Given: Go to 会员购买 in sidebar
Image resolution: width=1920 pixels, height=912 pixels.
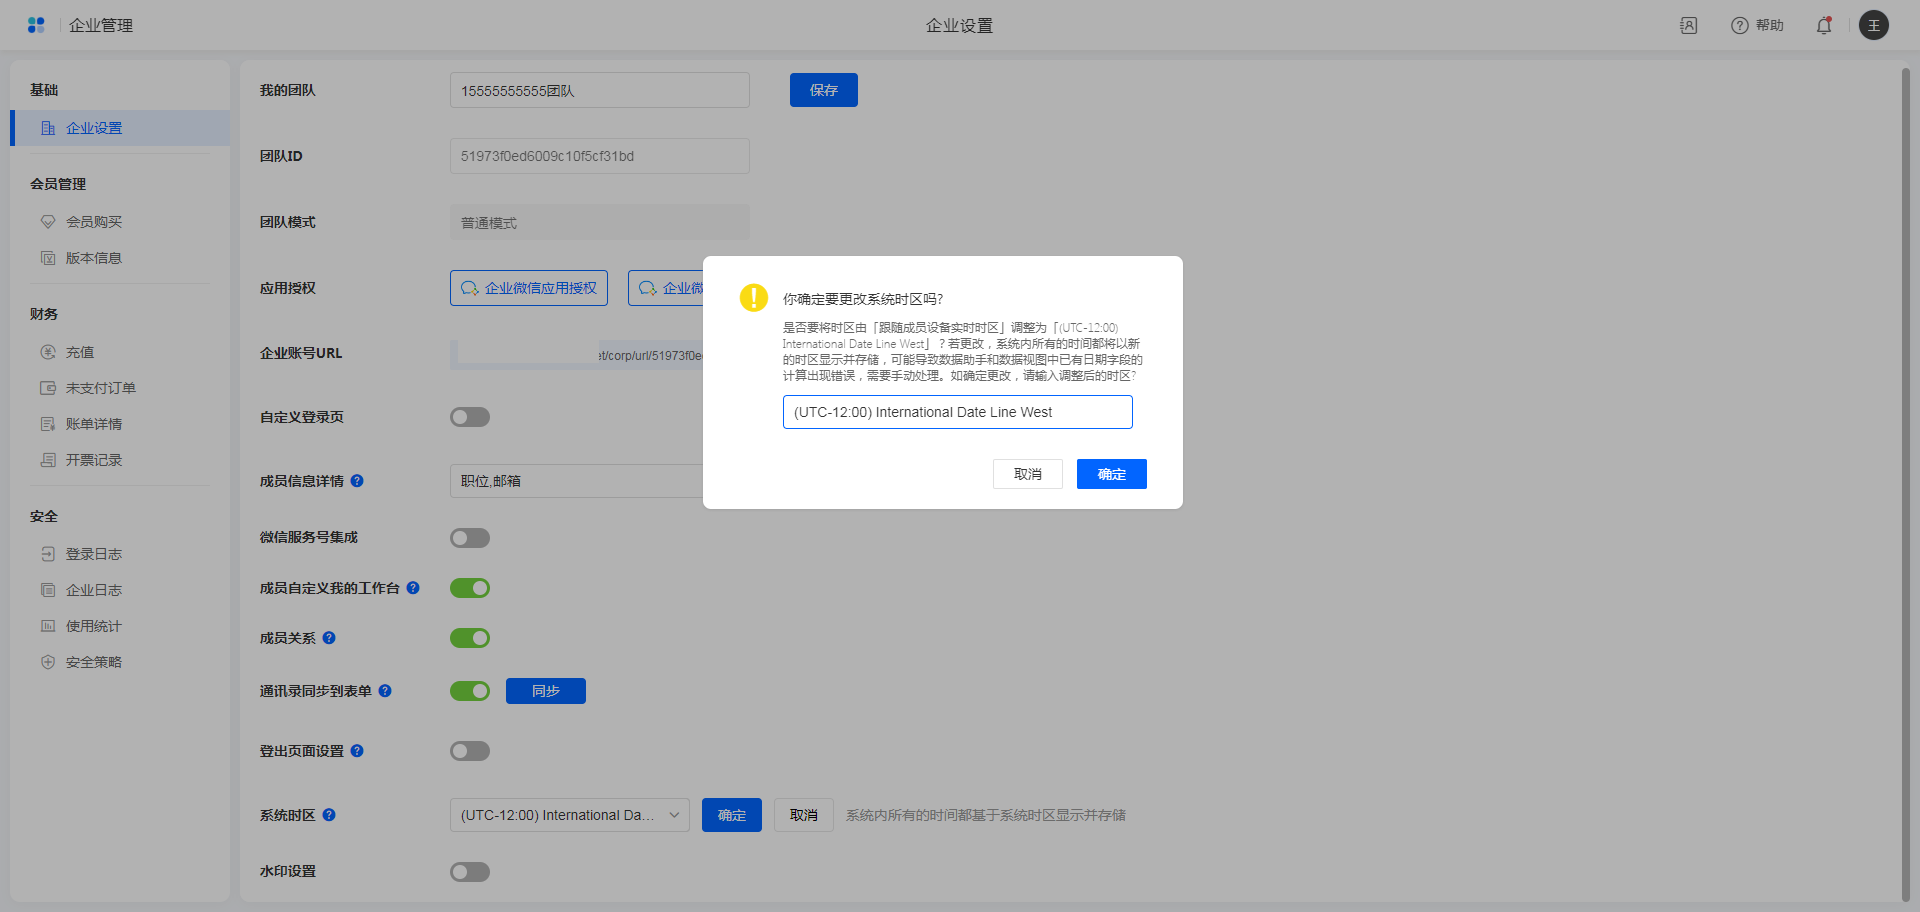Looking at the screenshot, I should point(93,222).
